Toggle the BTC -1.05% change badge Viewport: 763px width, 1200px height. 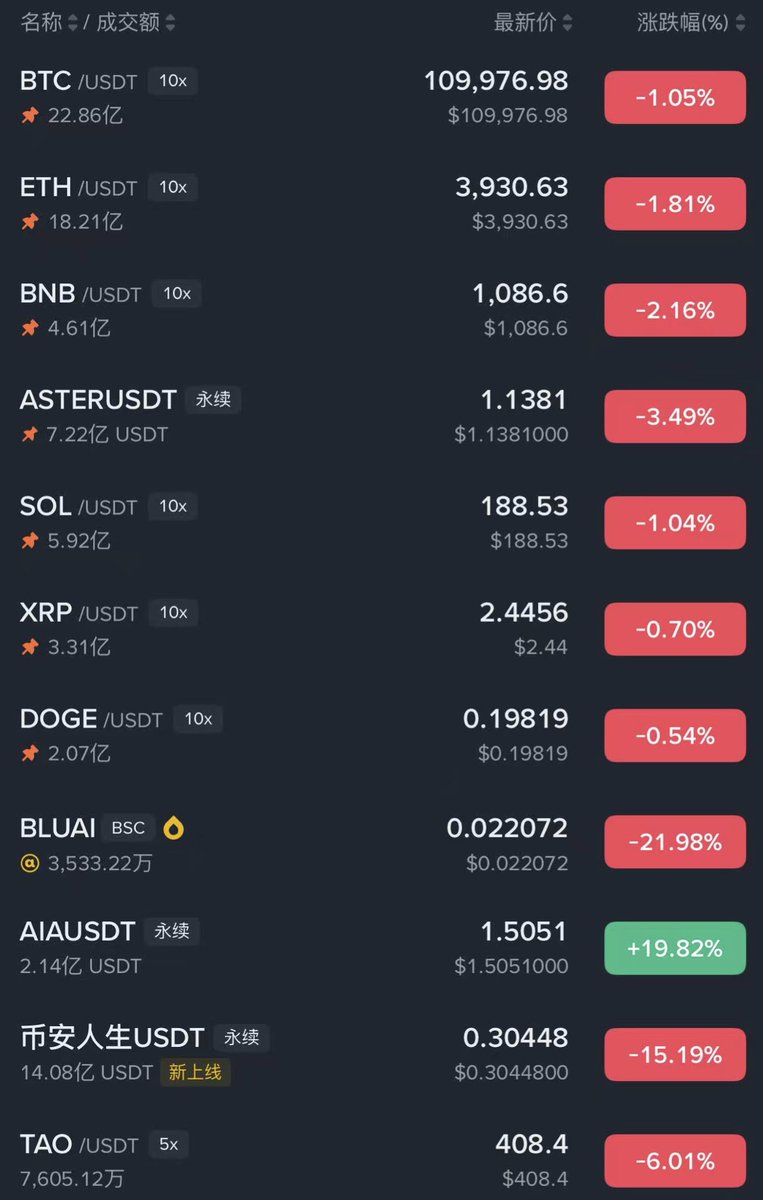click(x=674, y=98)
